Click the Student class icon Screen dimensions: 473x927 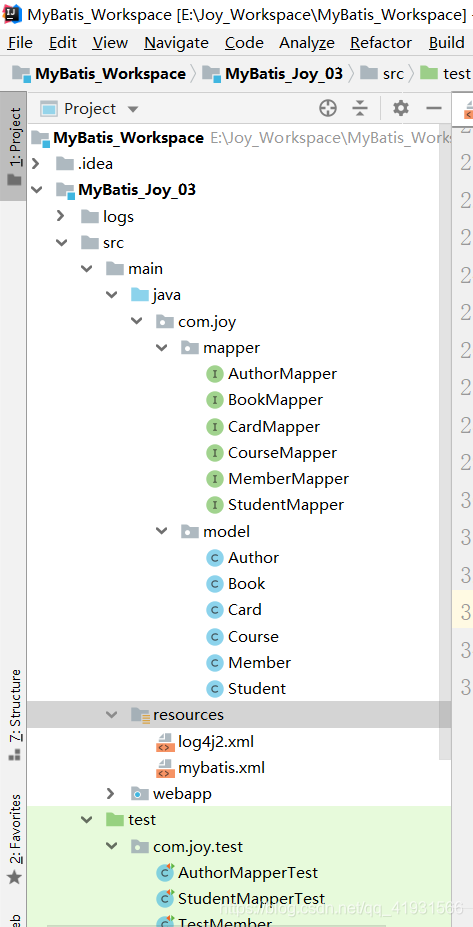pyautogui.click(x=214, y=689)
